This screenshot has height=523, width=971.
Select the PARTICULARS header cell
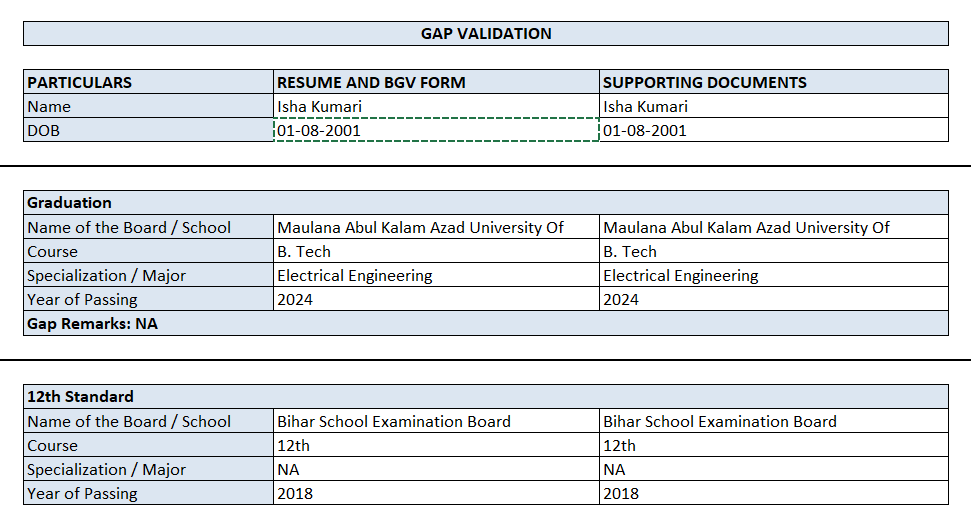click(x=148, y=82)
